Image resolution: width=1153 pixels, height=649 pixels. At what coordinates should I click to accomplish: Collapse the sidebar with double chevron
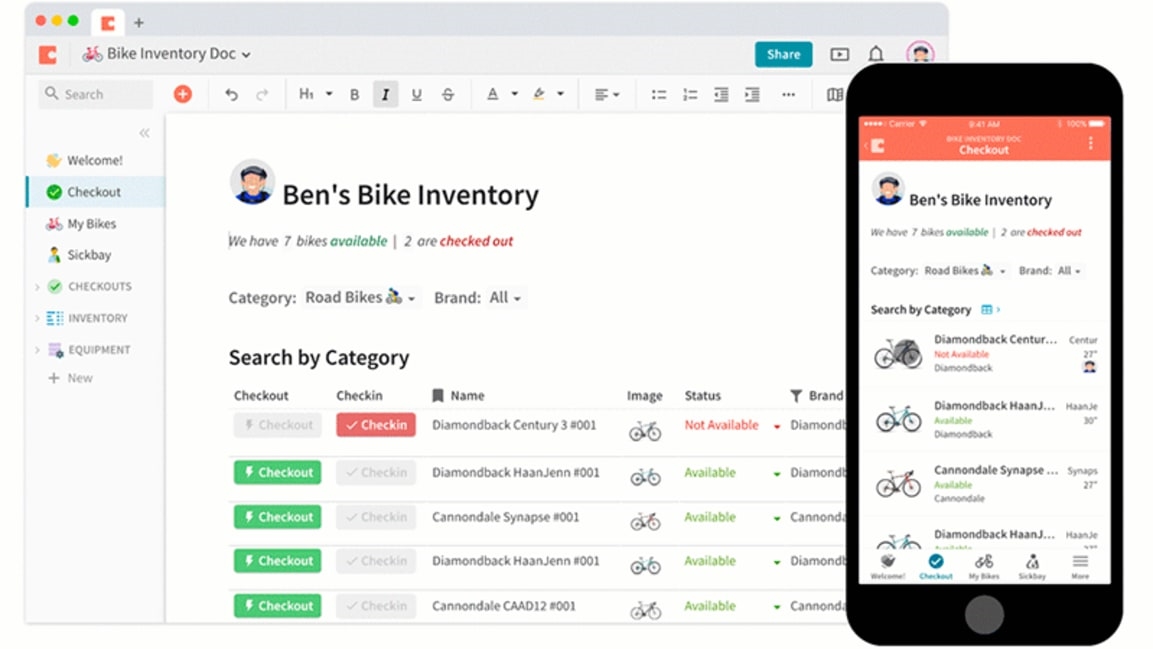point(144,133)
